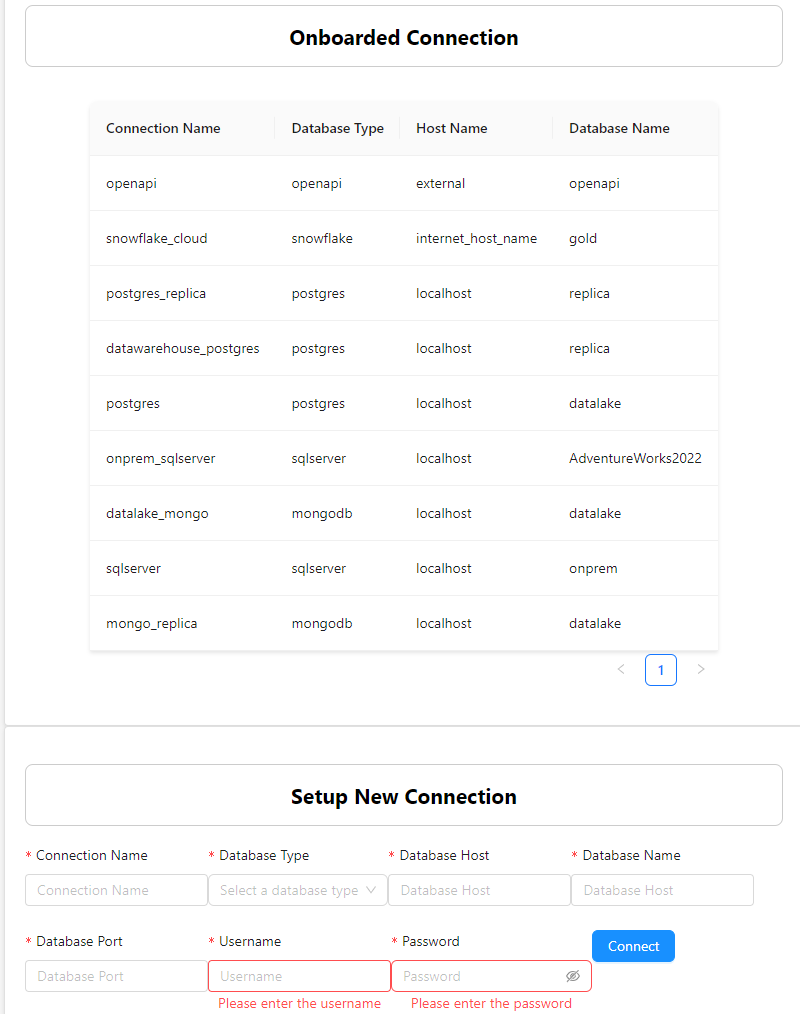Click the Database Host input field
This screenshot has width=800, height=1014.
click(478, 890)
